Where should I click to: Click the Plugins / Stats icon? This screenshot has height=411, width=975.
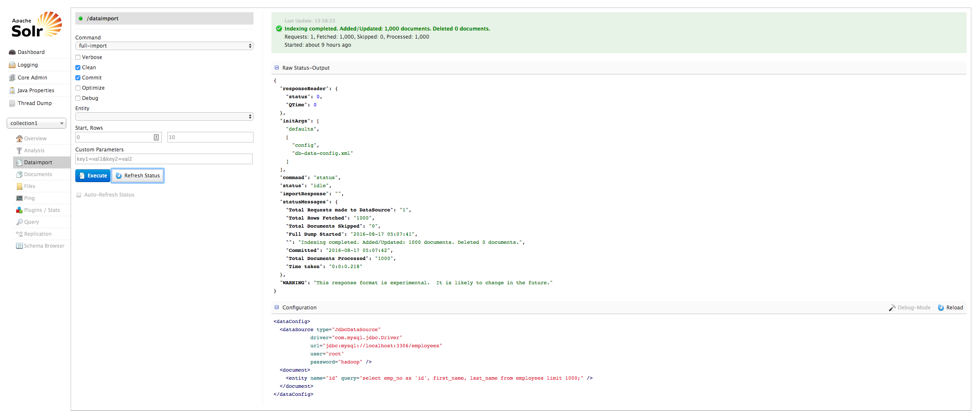tap(19, 210)
